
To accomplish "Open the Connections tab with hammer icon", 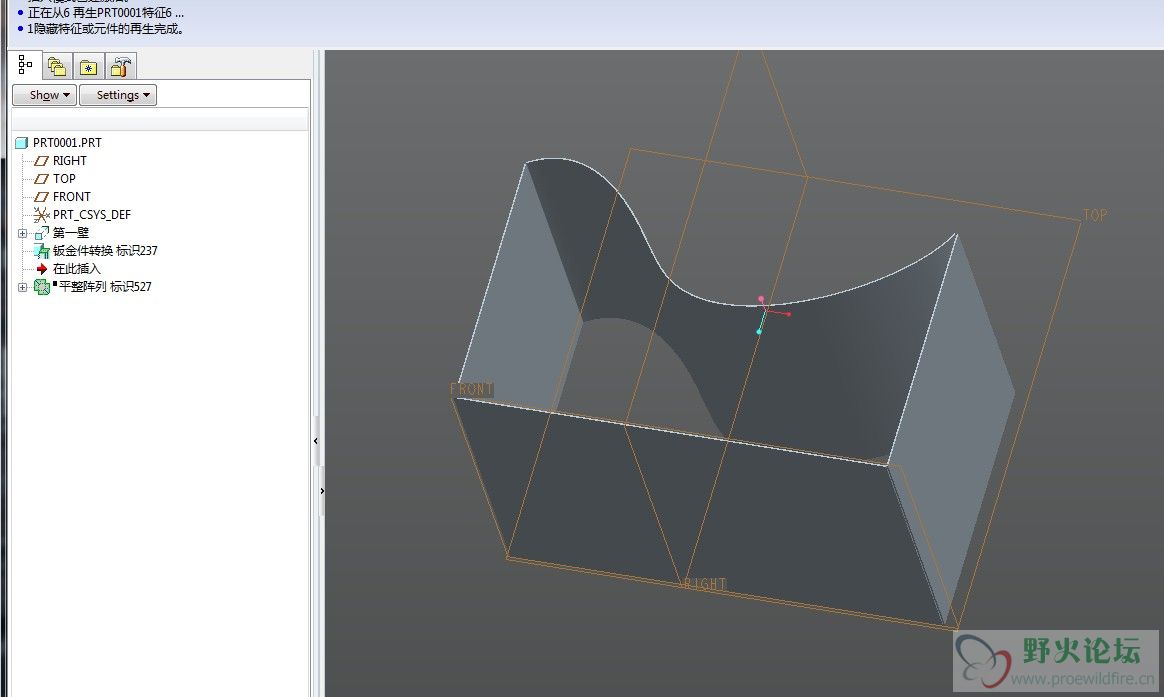I will click(x=120, y=67).
